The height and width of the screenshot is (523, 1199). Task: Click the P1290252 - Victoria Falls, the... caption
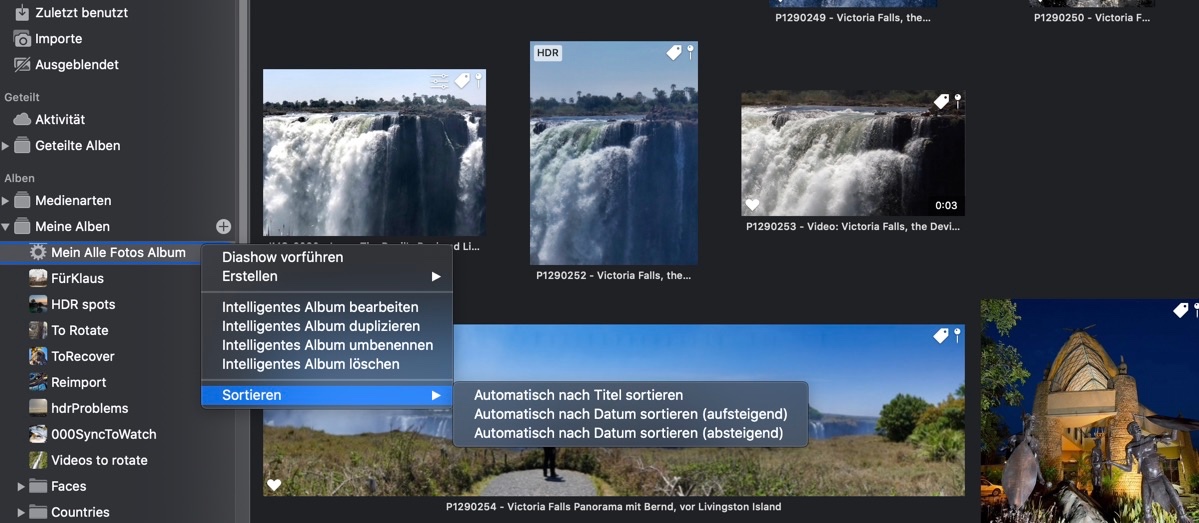pos(613,275)
